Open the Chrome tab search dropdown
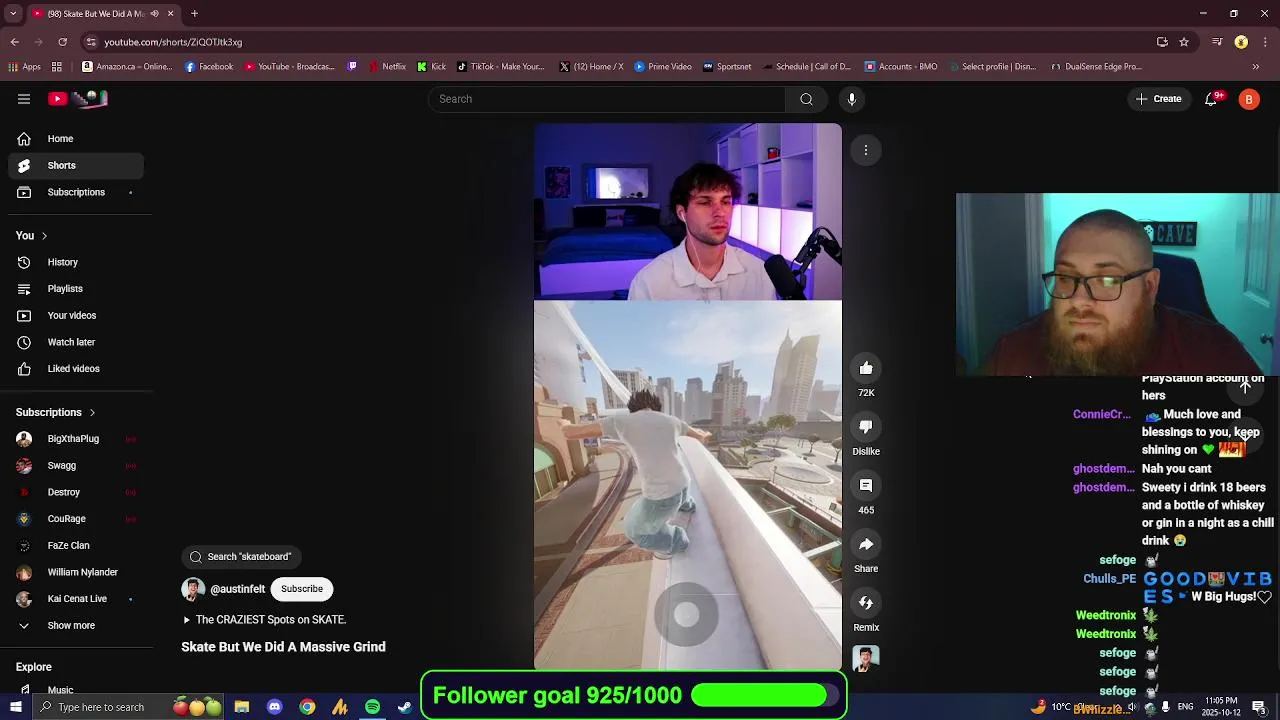 pyautogui.click(x=14, y=14)
